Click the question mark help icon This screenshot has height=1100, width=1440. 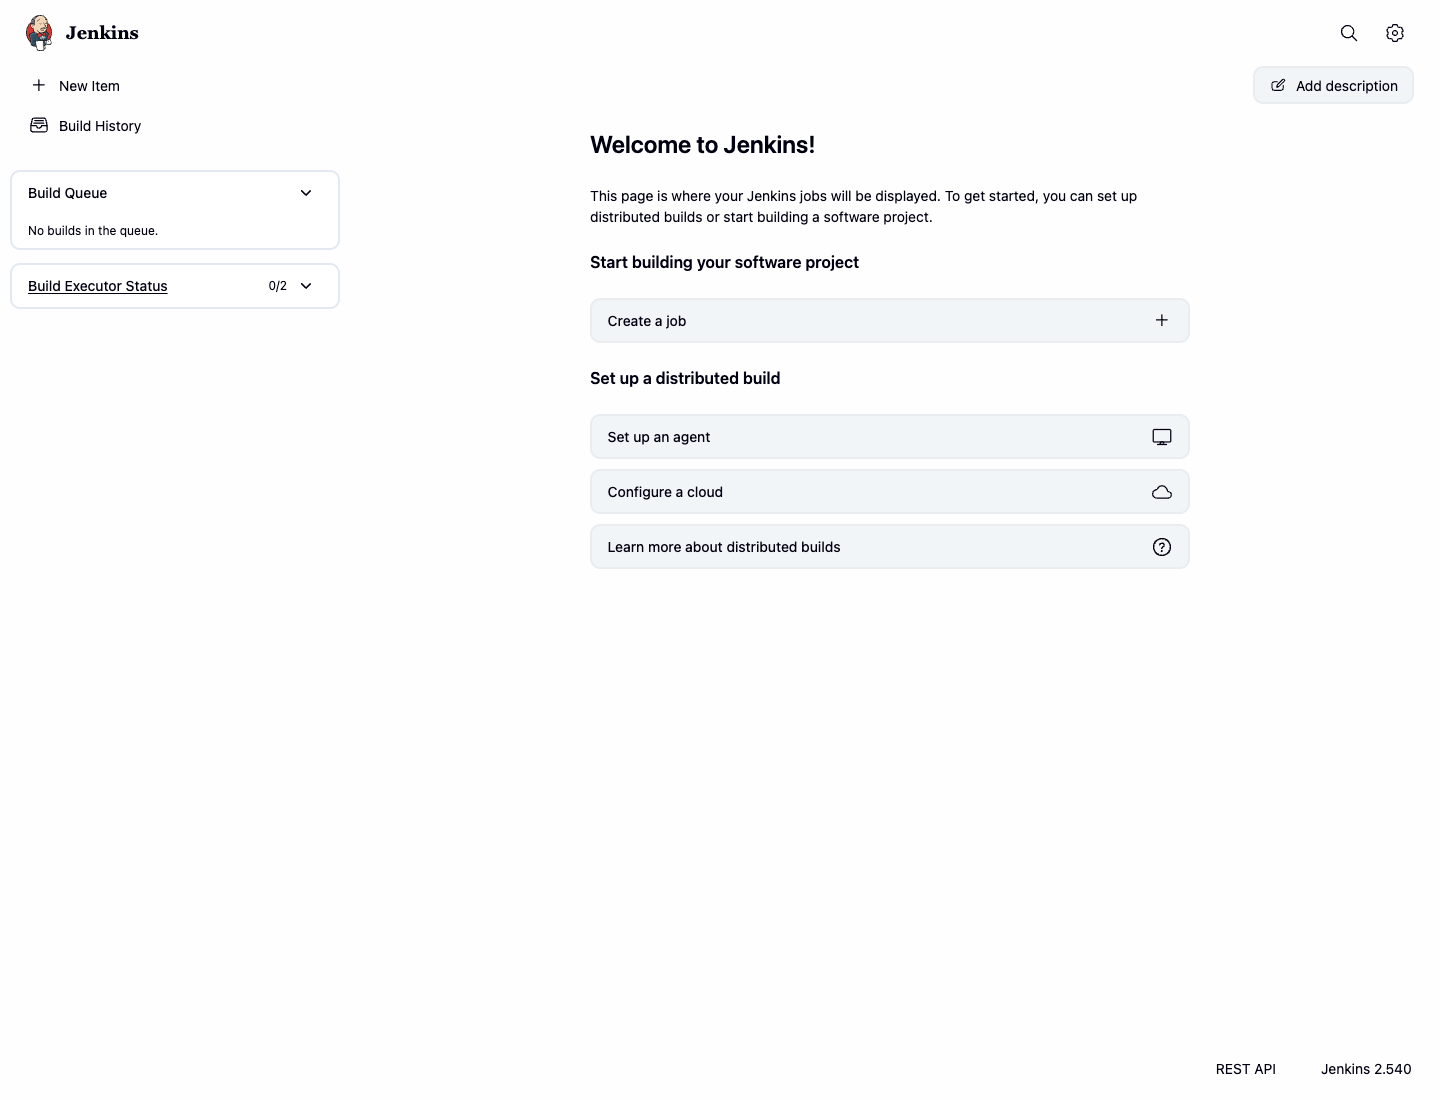(x=1162, y=547)
